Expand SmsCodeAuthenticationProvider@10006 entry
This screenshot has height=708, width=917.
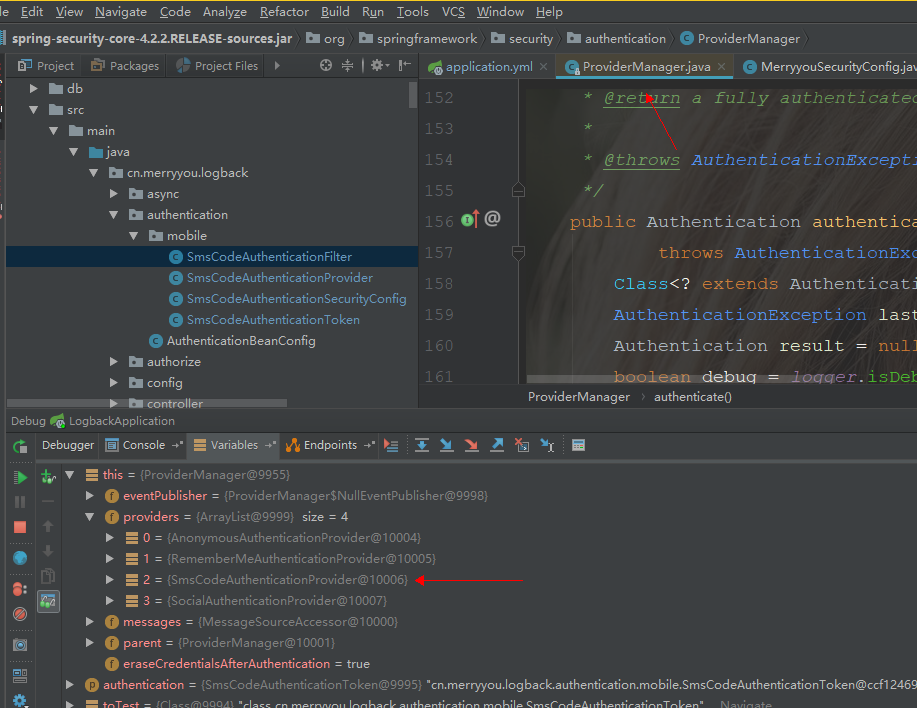(109, 579)
